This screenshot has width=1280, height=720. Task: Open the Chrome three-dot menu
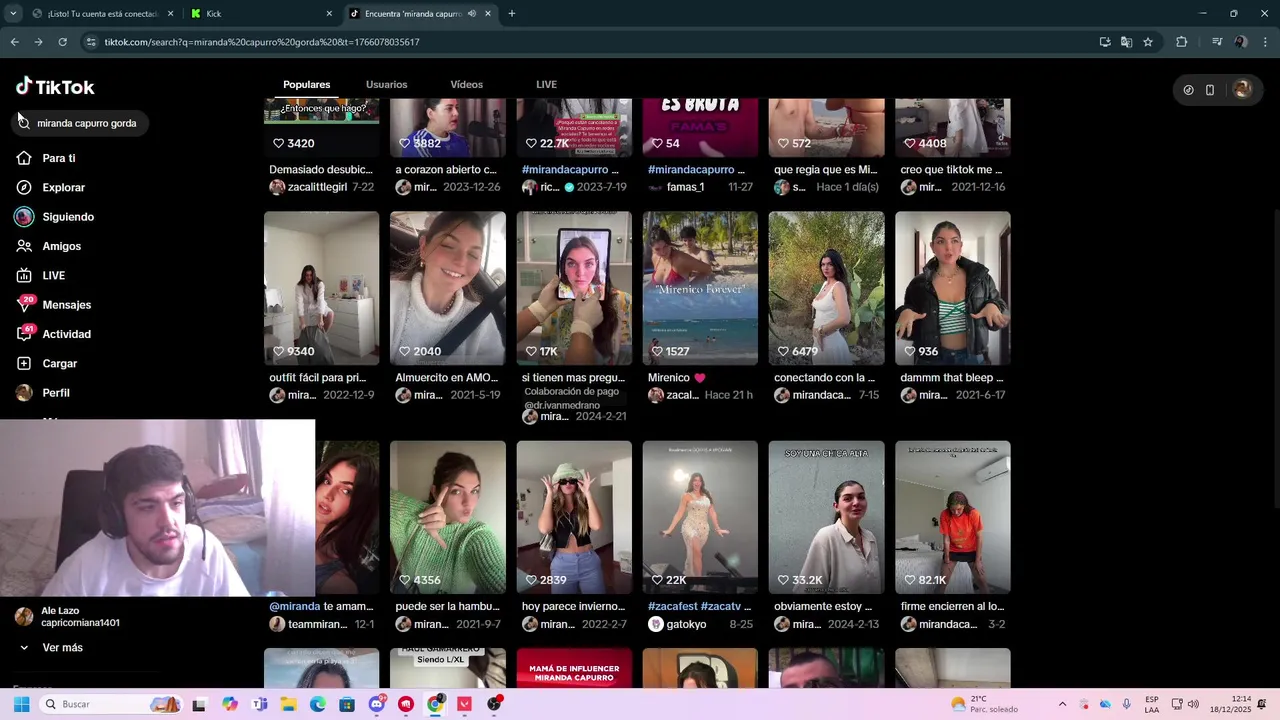pyautogui.click(x=1266, y=42)
